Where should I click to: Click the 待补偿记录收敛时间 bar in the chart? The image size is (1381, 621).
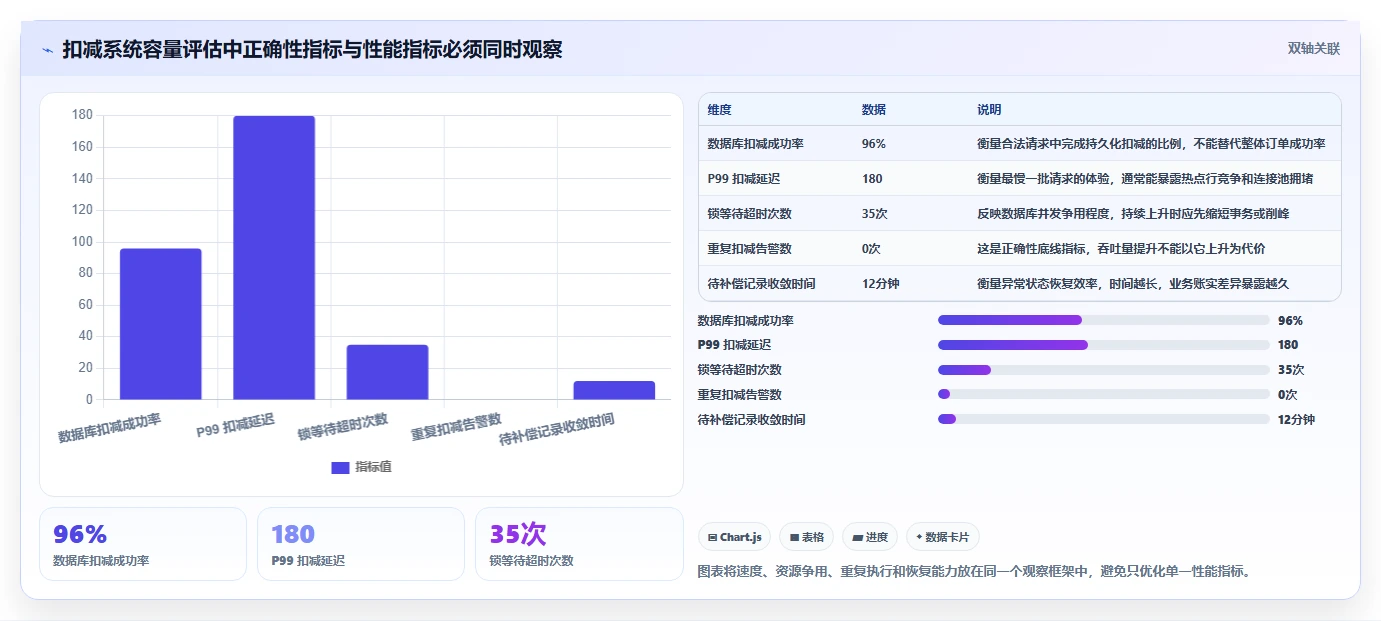pos(614,390)
